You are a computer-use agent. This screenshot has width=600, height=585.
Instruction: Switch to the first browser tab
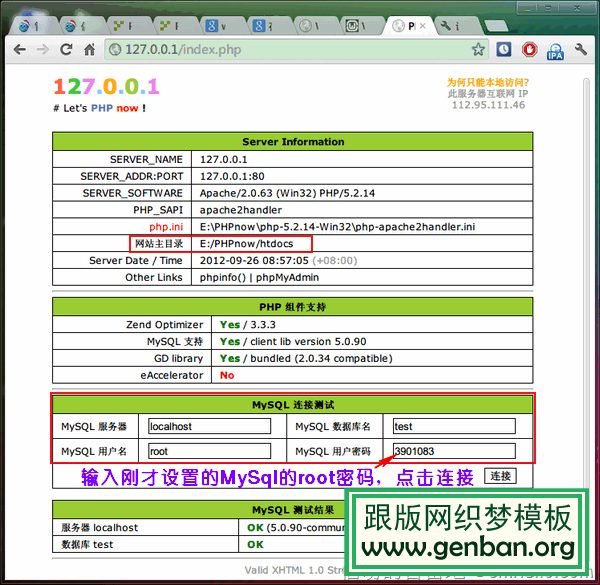(x=33, y=26)
